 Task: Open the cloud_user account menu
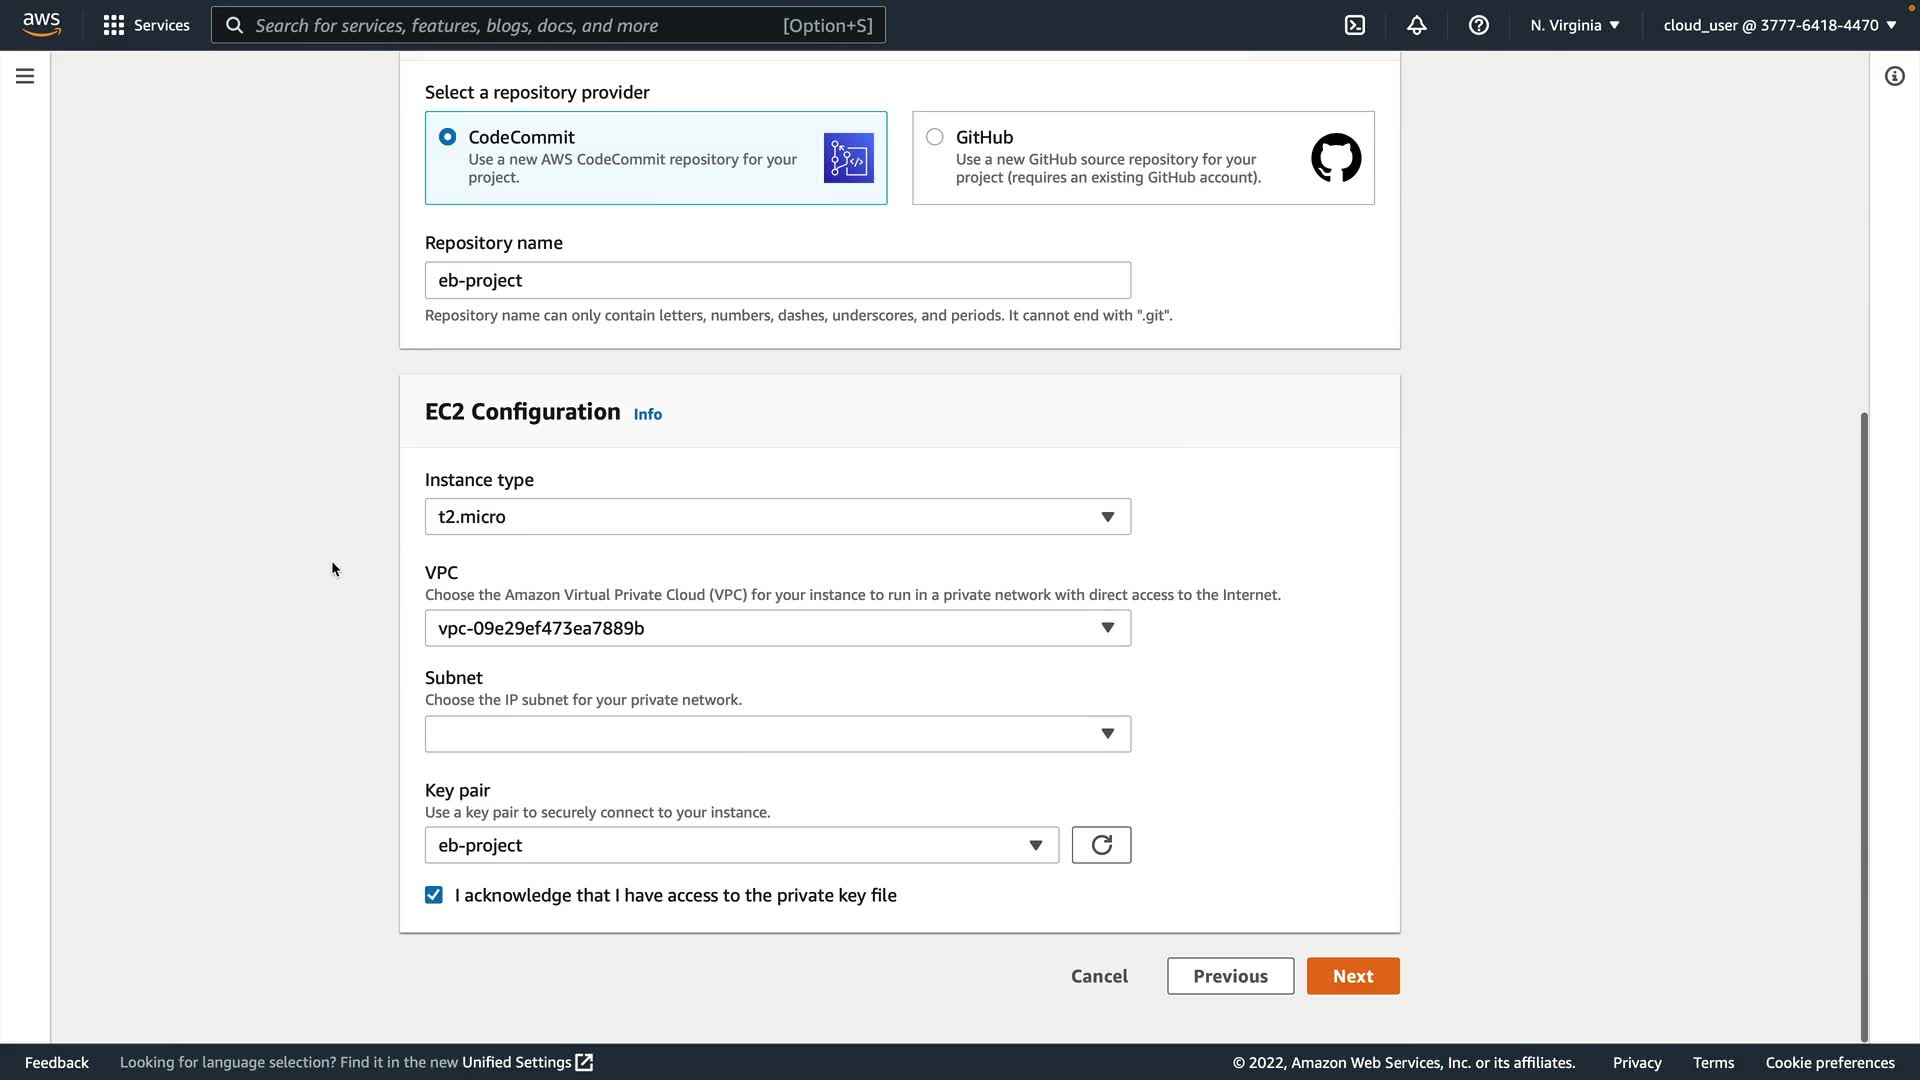coord(1779,25)
